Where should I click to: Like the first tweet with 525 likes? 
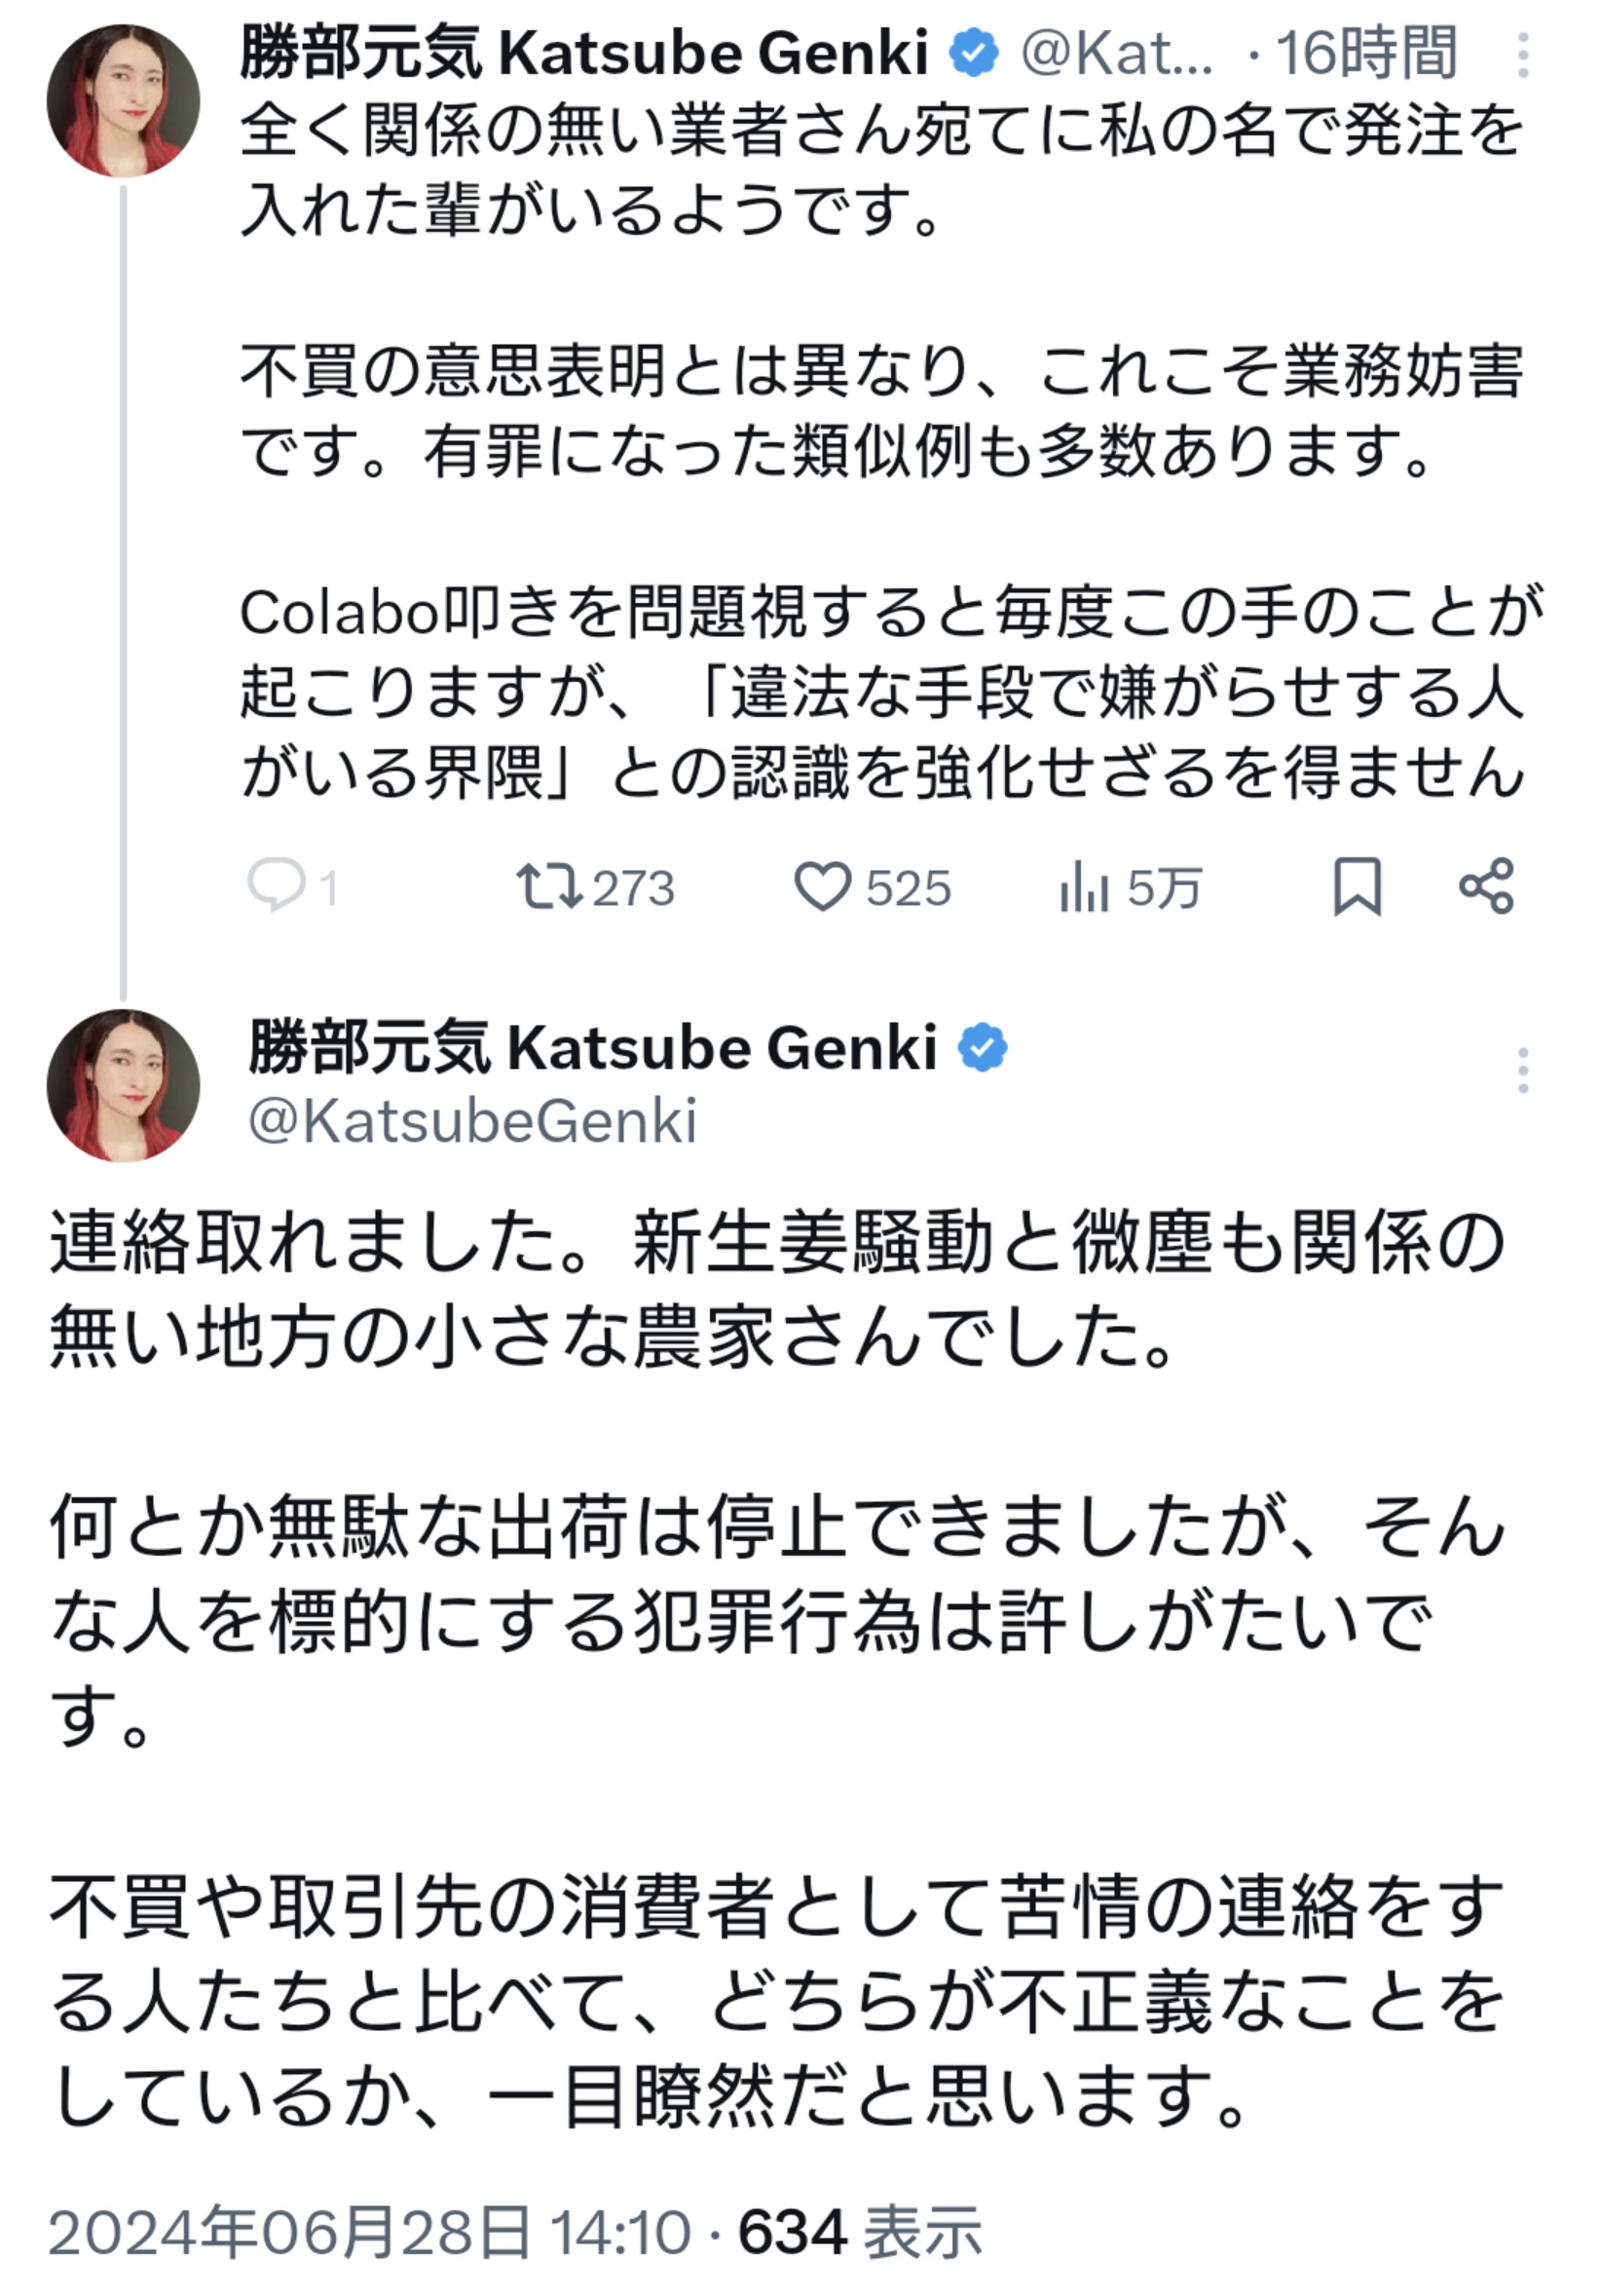pyautogui.click(x=822, y=887)
